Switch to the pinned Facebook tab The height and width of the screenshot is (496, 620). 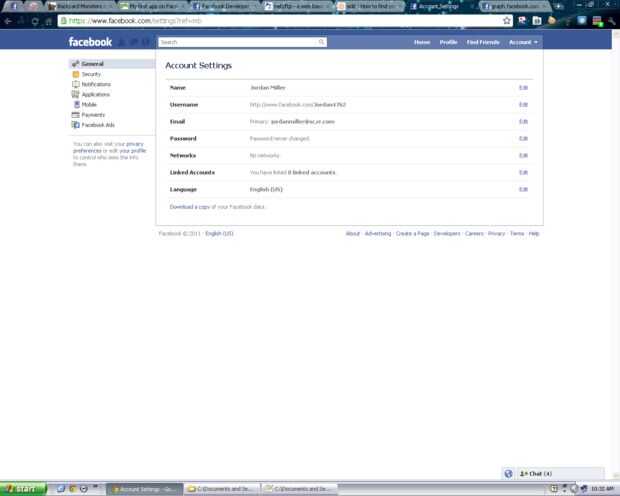click(14, 6)
